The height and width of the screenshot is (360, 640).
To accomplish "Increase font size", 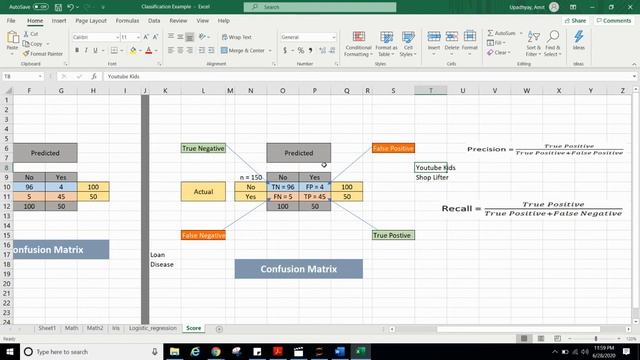I will [x=146, y=37].
